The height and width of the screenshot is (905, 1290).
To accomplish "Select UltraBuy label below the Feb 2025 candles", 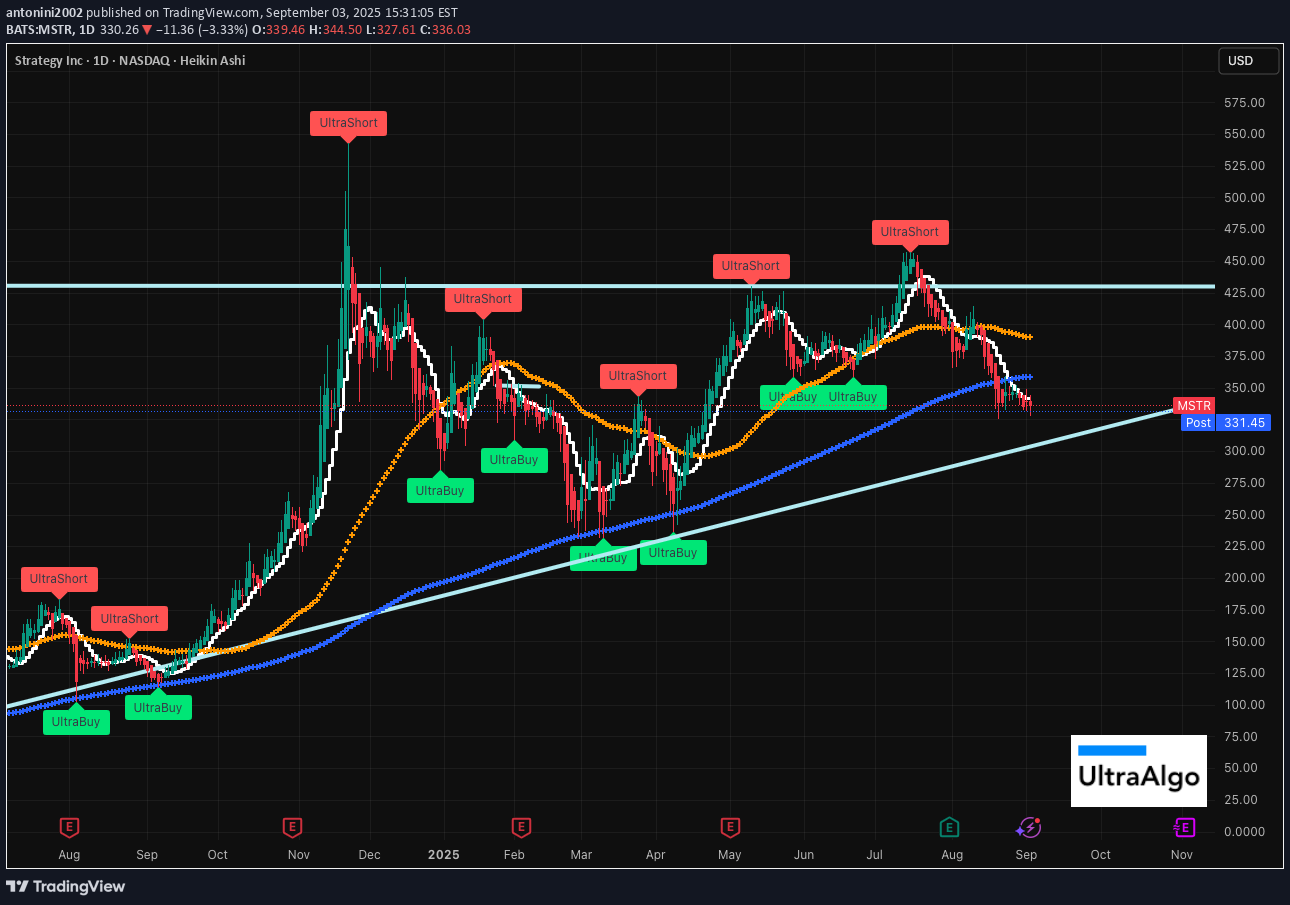I will (x=515, y=460).
